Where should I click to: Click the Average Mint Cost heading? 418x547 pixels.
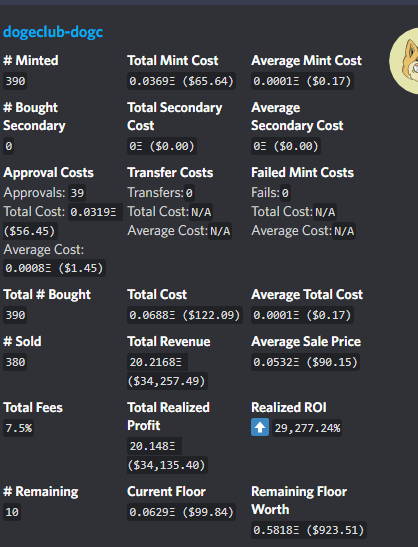pos(306,61)
